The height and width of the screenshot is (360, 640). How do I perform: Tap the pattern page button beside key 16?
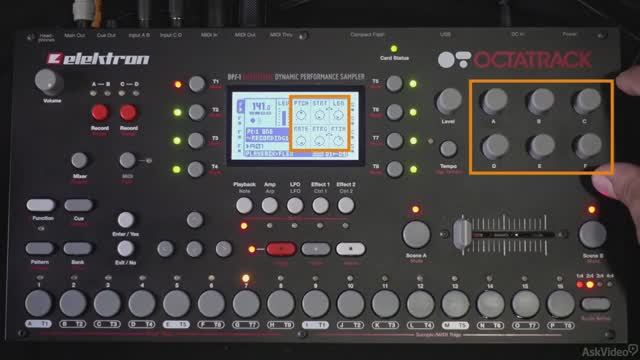tap(596, 304)
